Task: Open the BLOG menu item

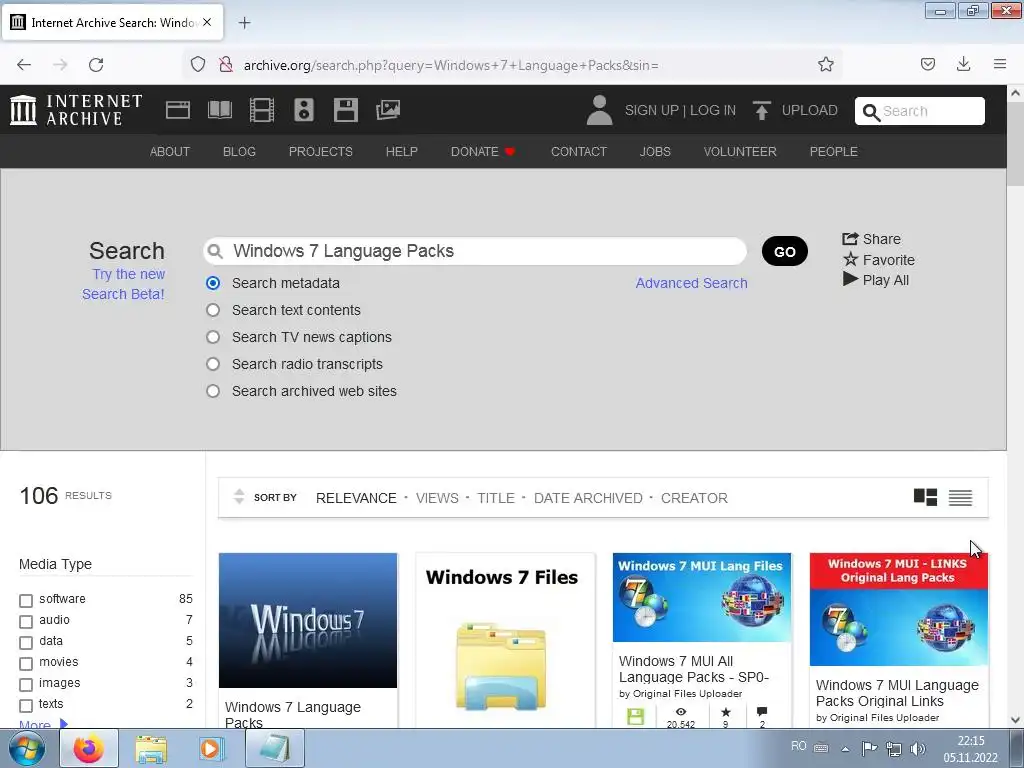Action: pyautogui.click(x=239, y=152)
